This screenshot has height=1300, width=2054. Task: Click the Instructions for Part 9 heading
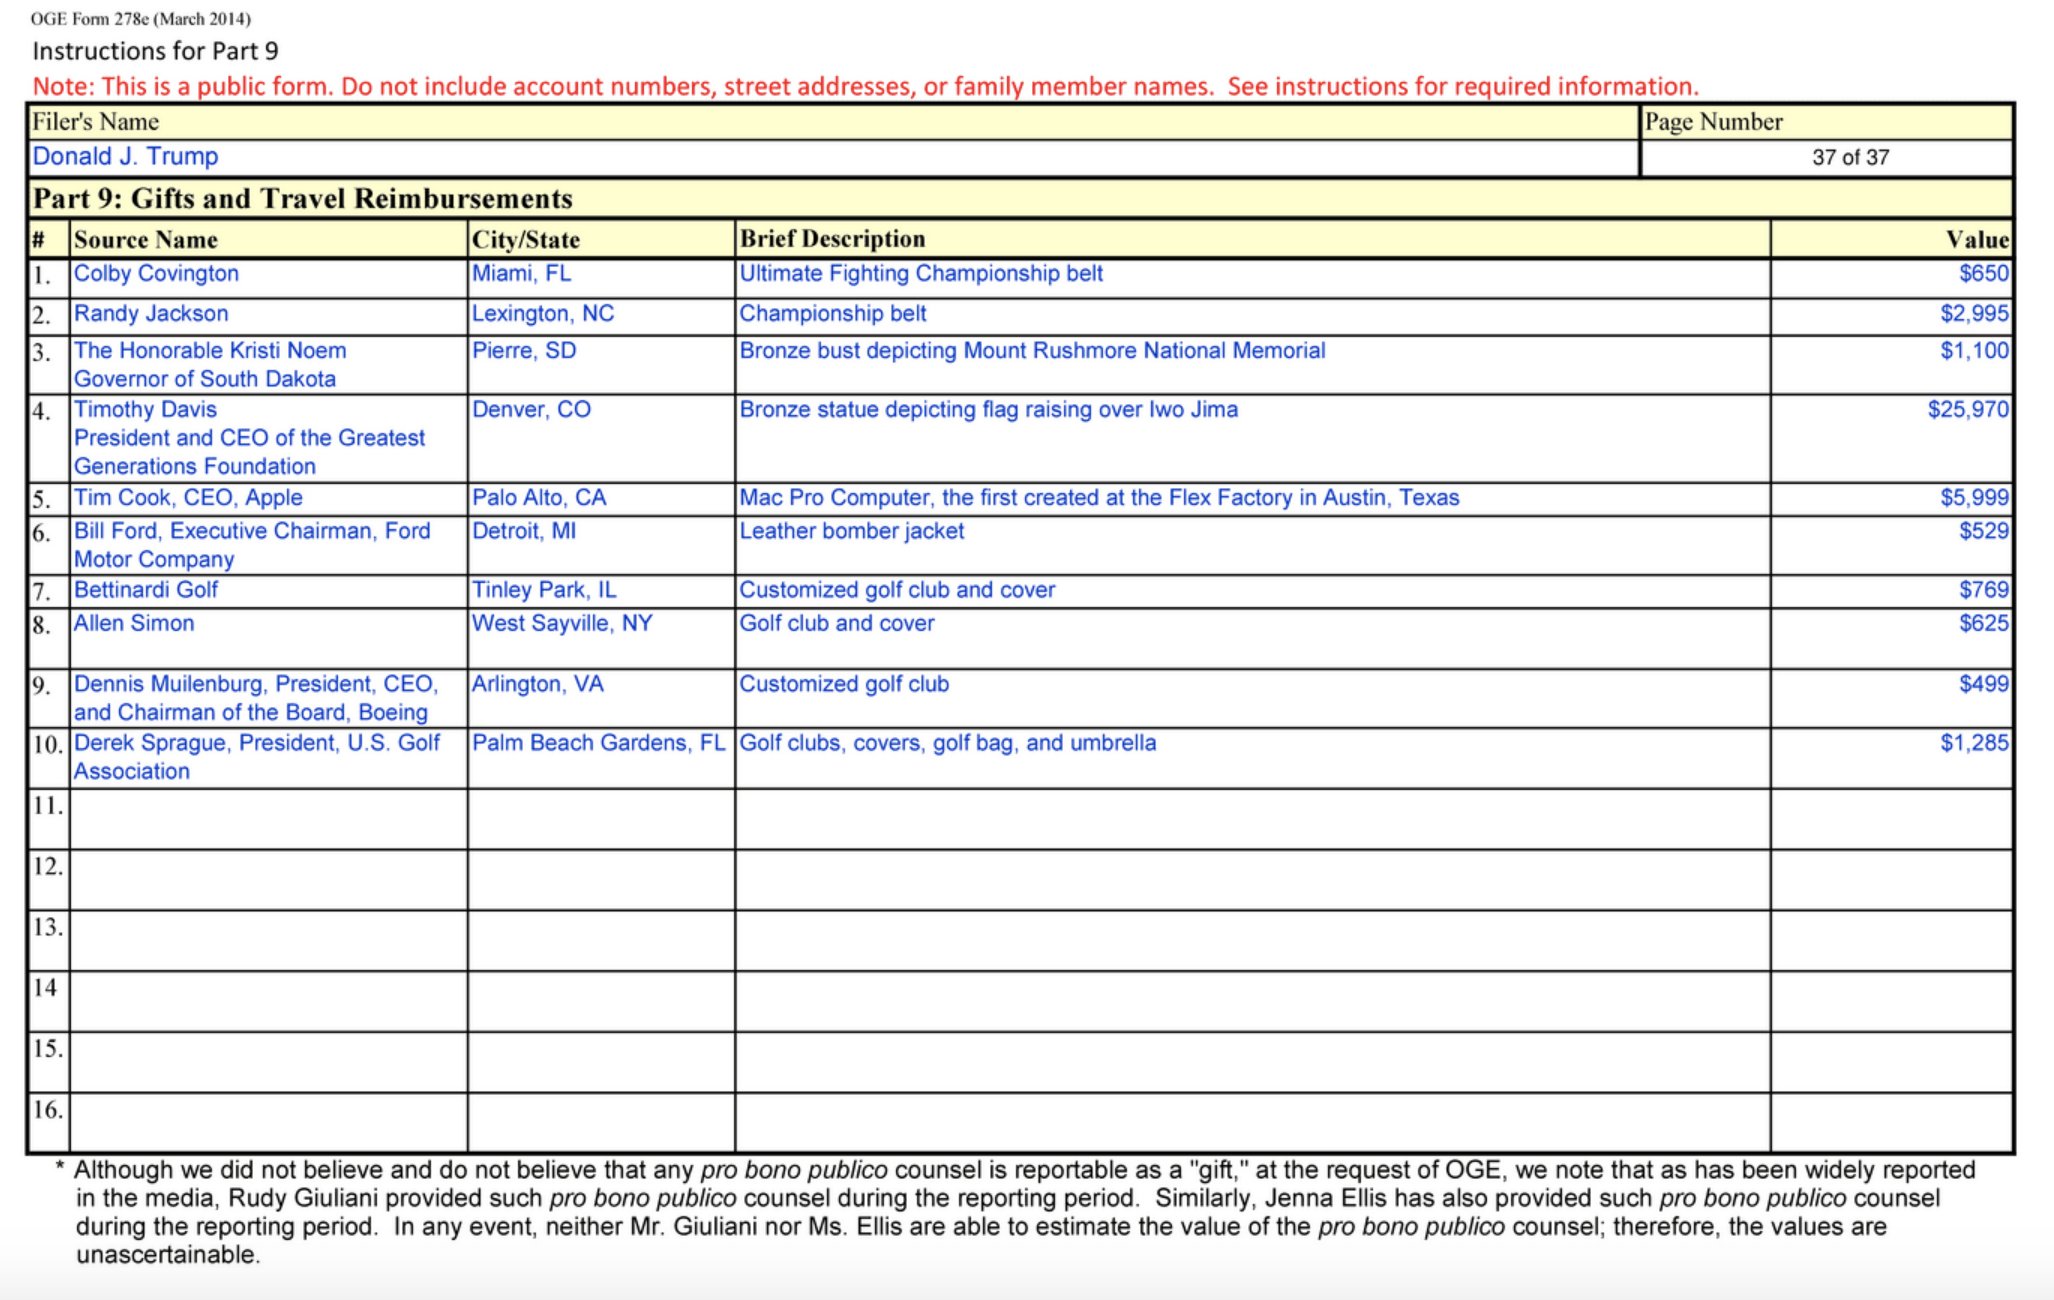tap(155, 51)
